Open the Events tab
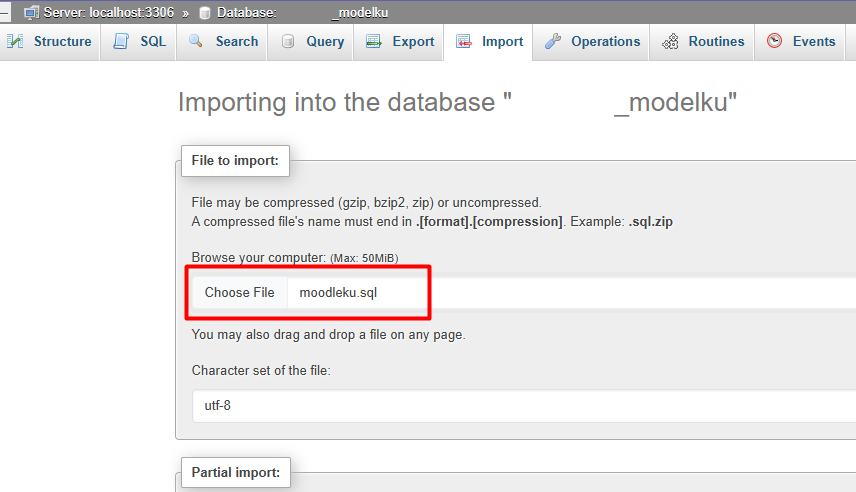 [x=800, y=42]
